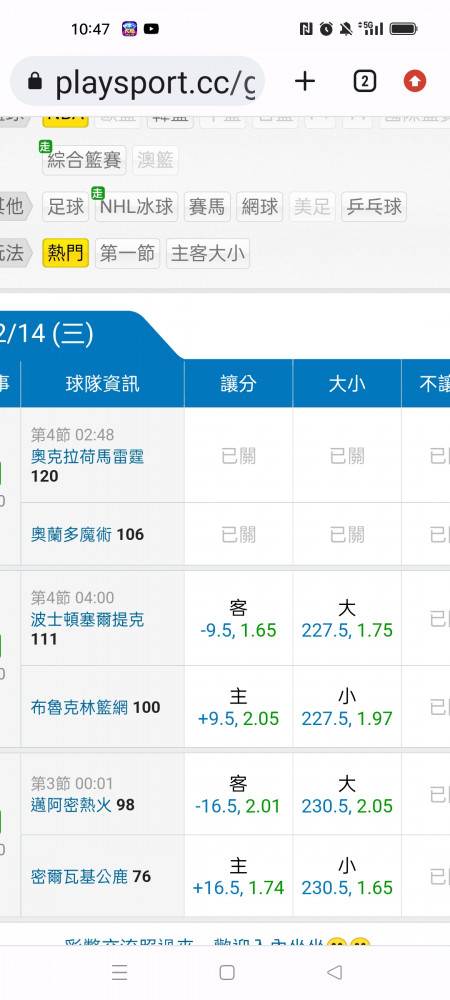Tap the YouTube notification icon in status bar
450x1000 pixels.
[151, 29]
